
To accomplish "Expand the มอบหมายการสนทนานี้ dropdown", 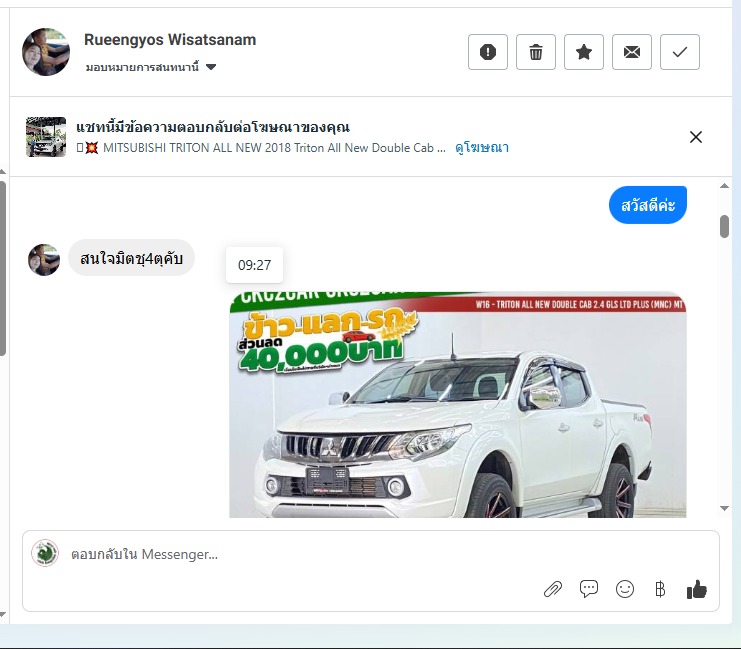I will [x=151, y=67].
